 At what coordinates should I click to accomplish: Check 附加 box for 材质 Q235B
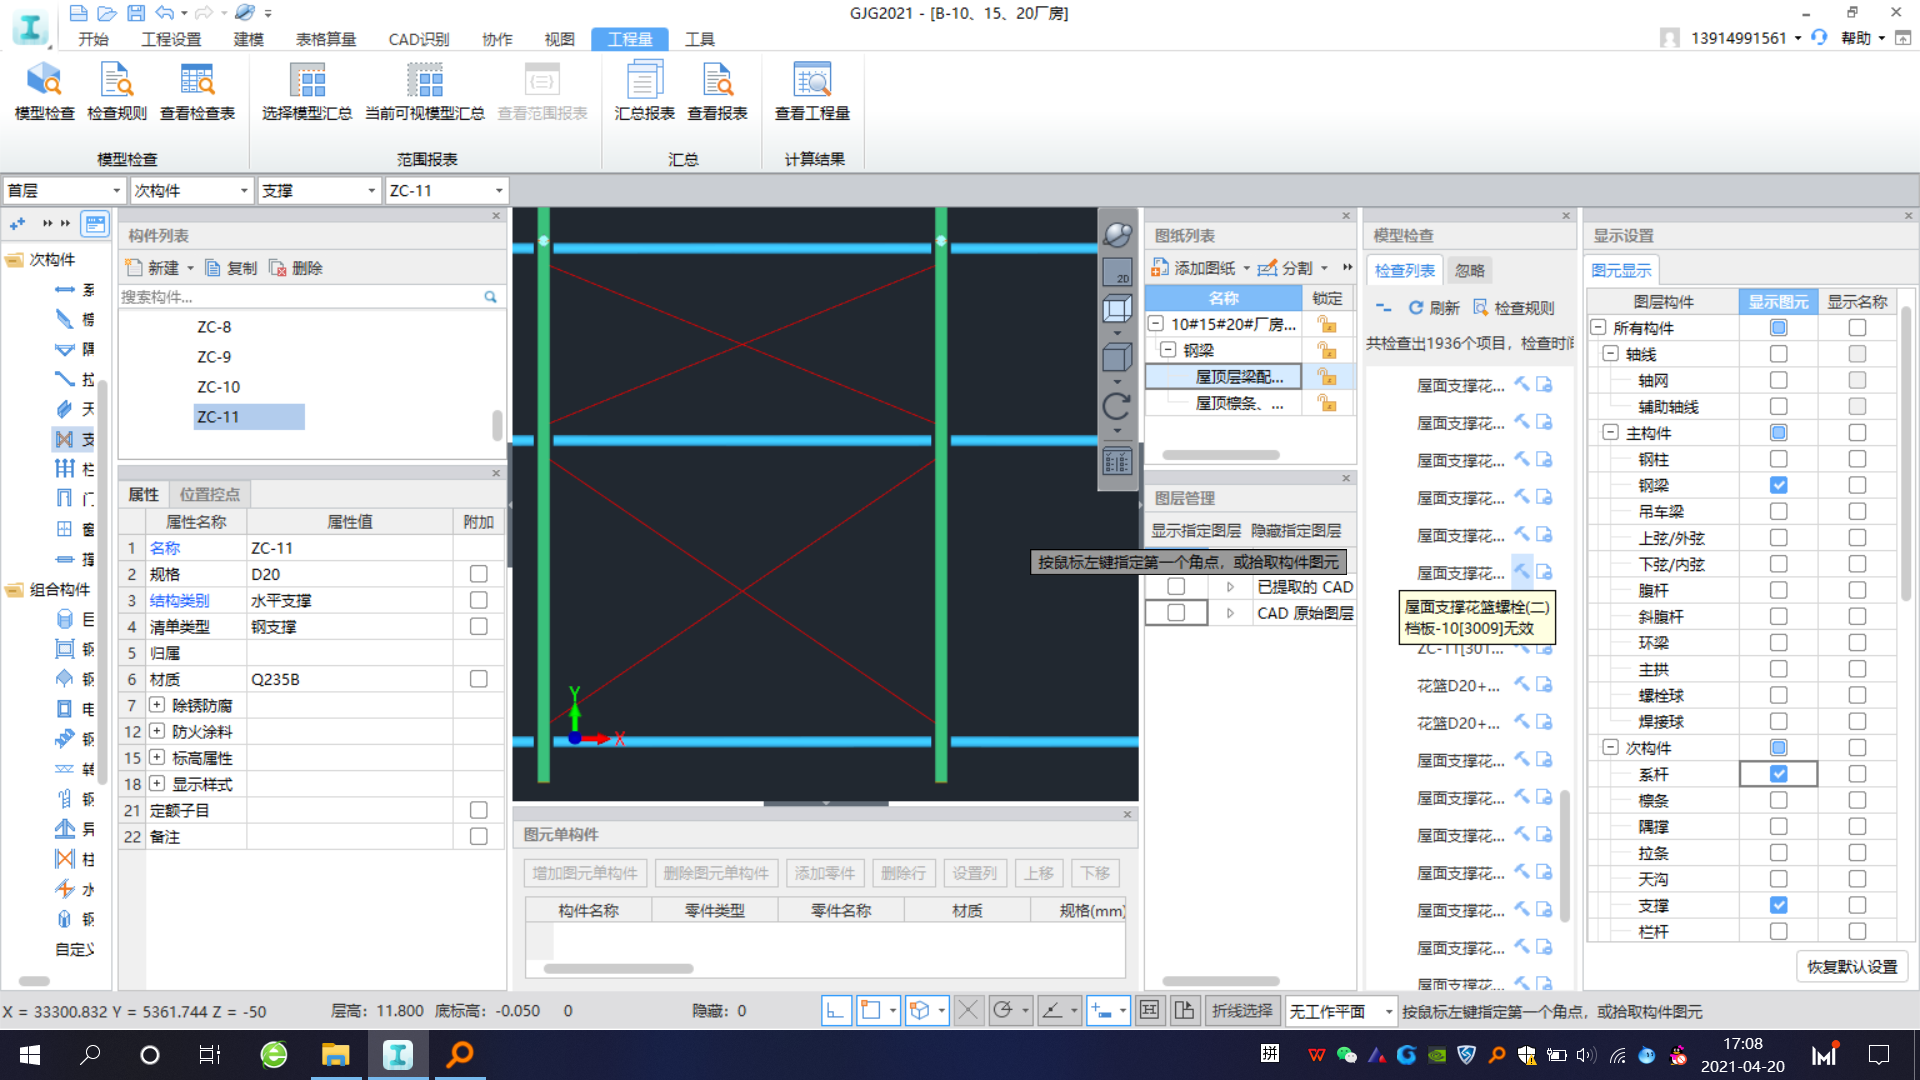point(479,679)
